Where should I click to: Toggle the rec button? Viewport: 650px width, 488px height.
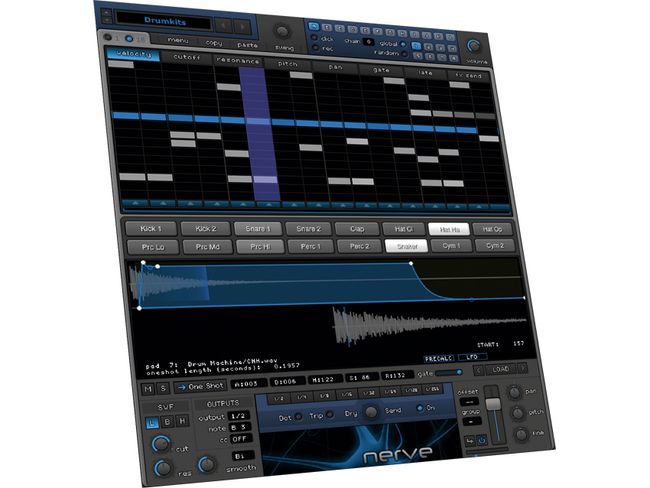click(x=316, y=48)
